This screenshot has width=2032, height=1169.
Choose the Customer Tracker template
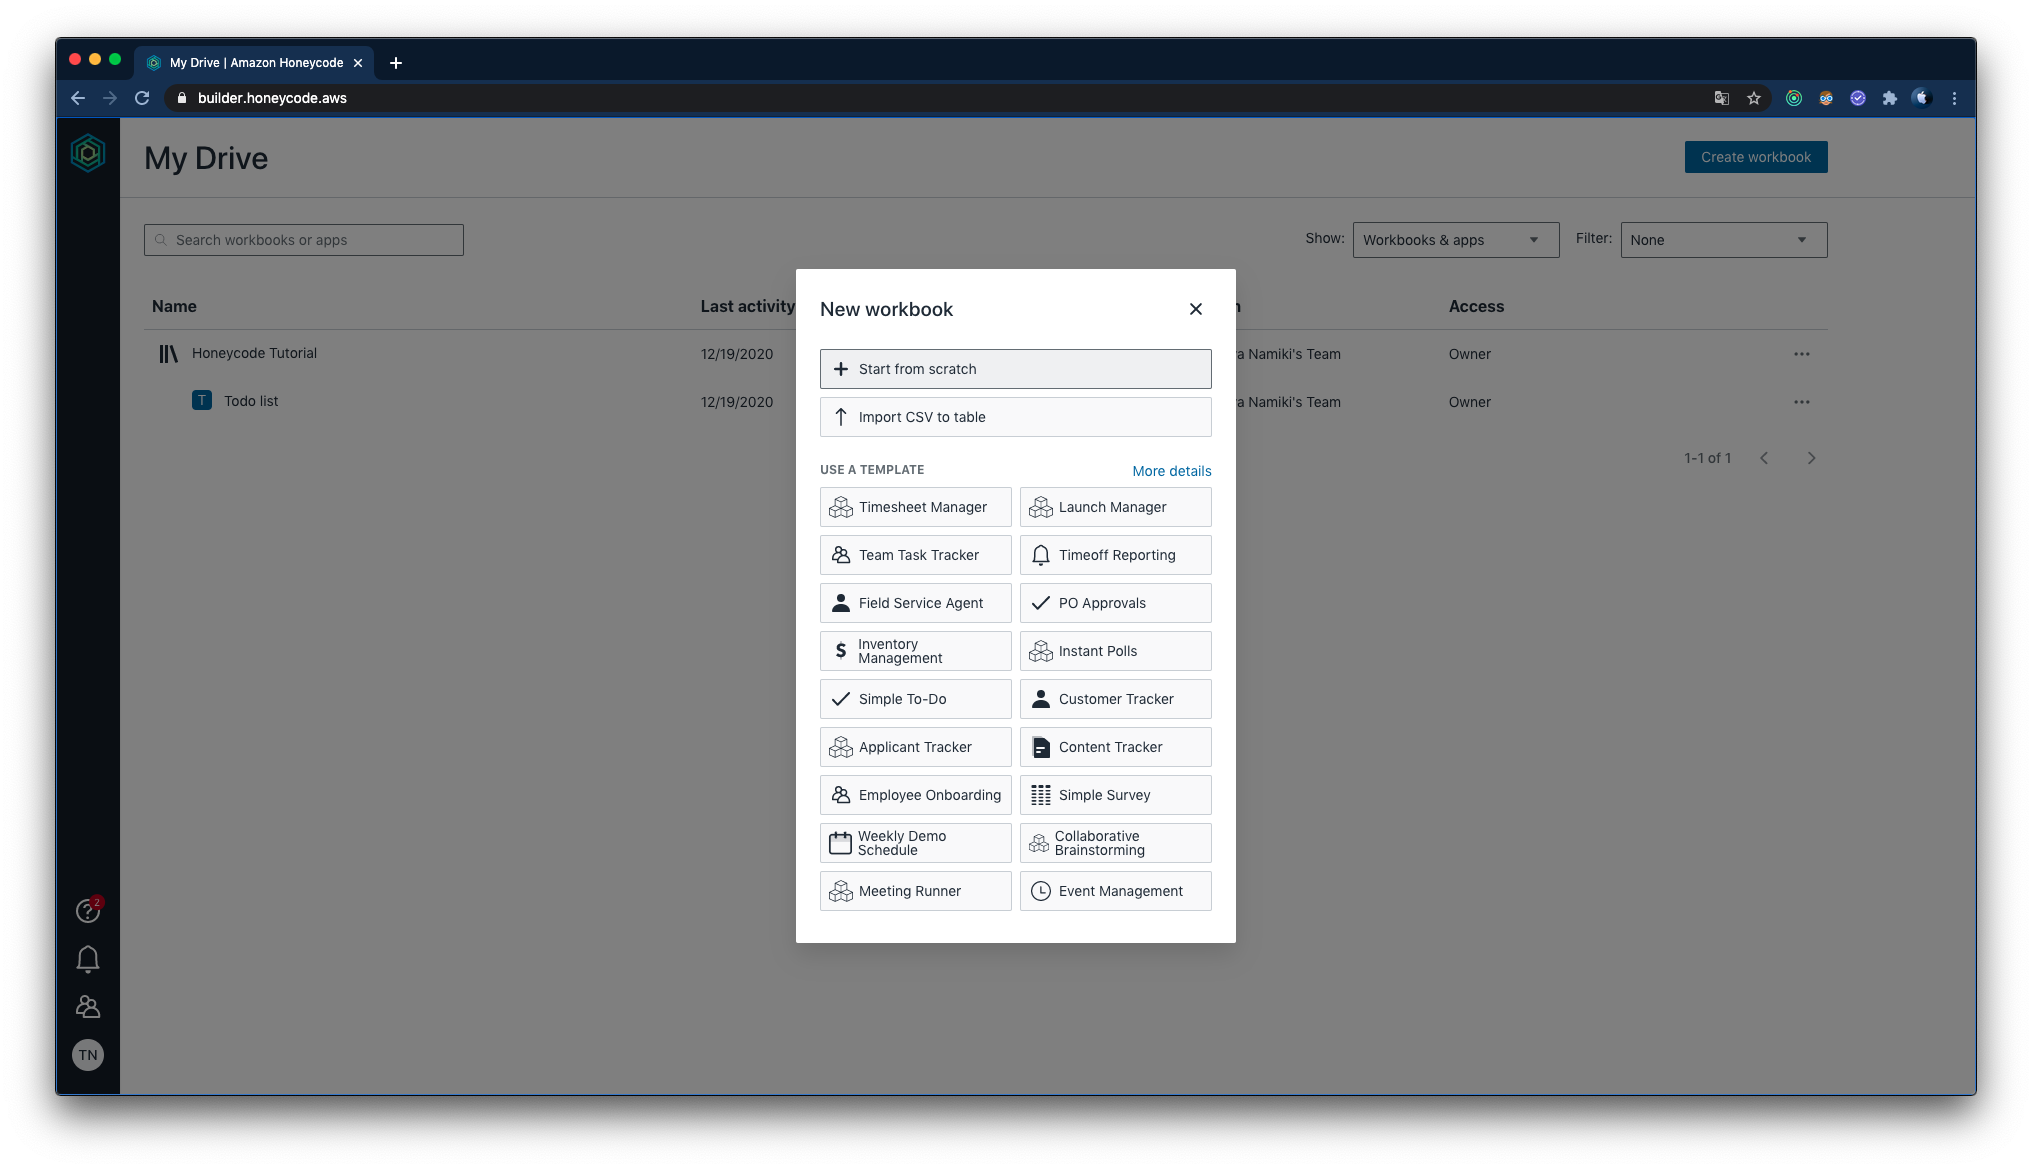click(x=1115, y=699)
